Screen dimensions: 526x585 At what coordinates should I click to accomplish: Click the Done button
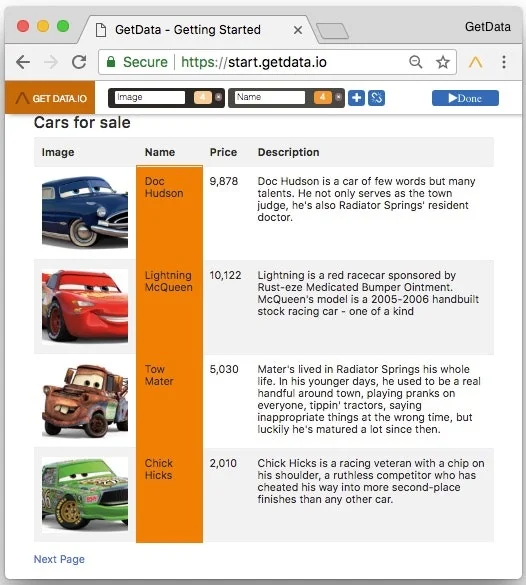click(x=465, y=98)
